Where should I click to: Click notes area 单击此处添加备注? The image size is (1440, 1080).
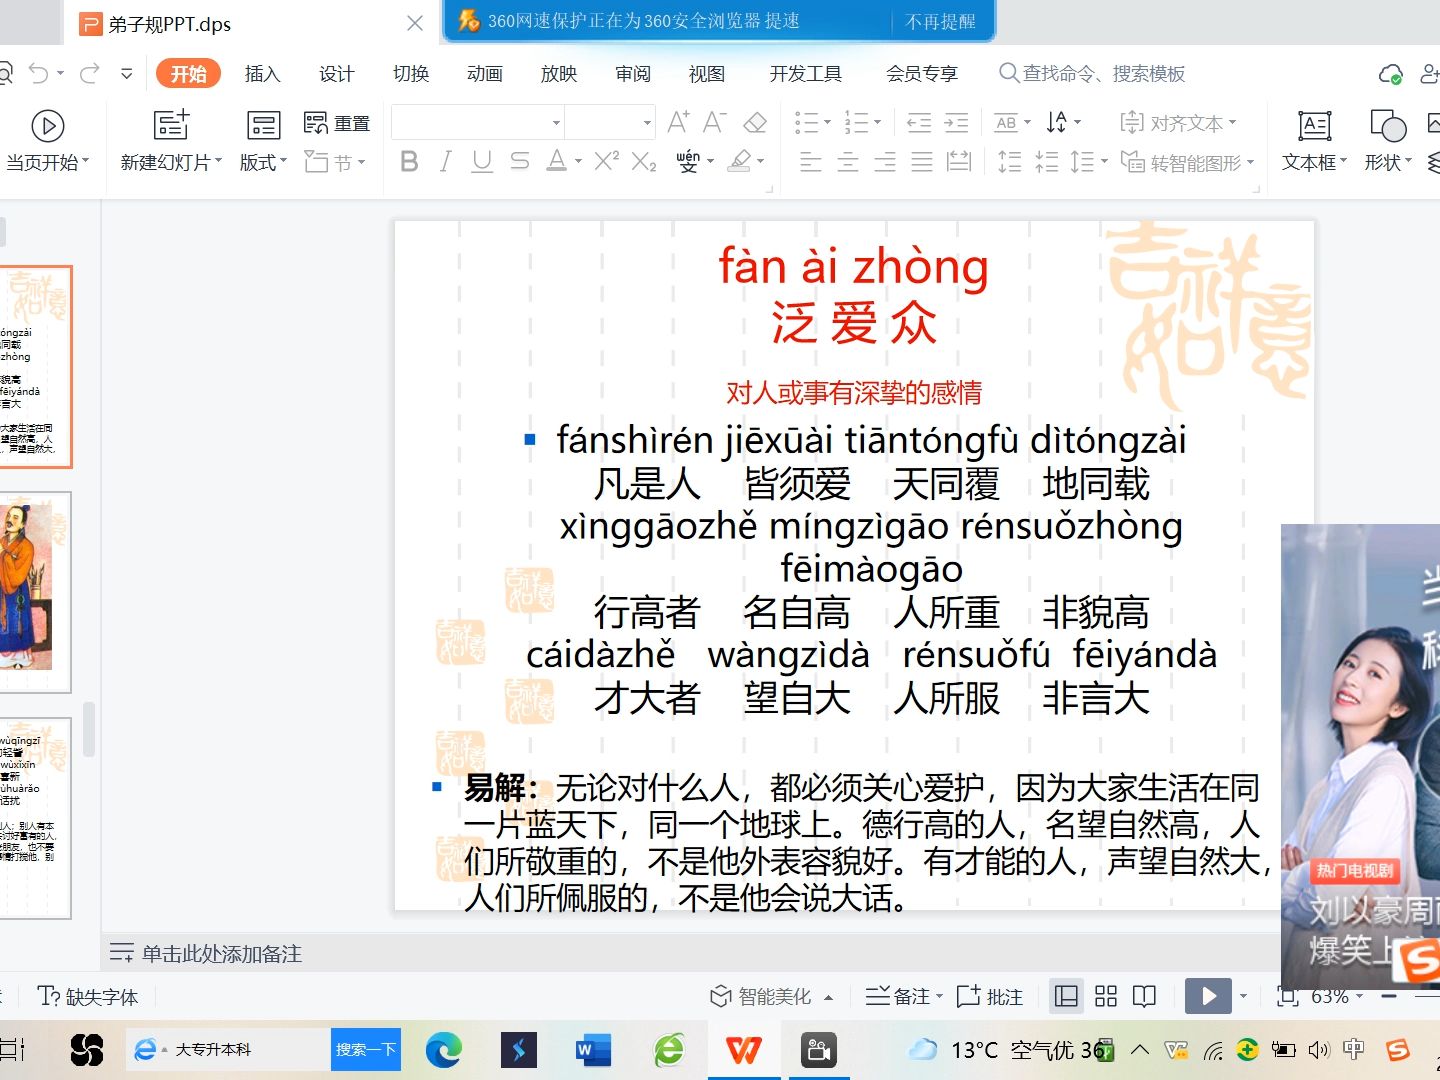[221, 953]
